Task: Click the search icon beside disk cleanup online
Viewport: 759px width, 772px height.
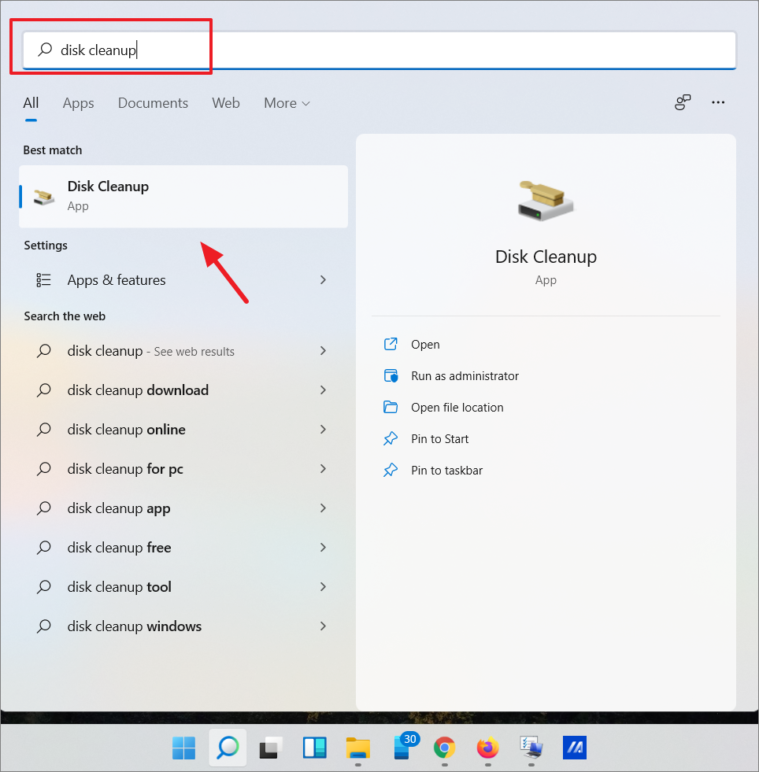Action: tap(44, 429)
